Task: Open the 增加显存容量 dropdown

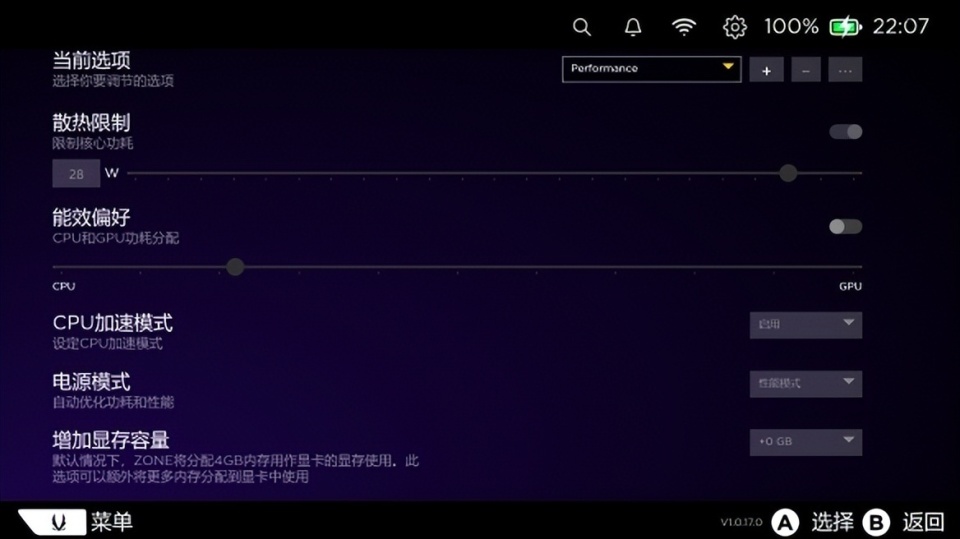Action: pos(805,441)
